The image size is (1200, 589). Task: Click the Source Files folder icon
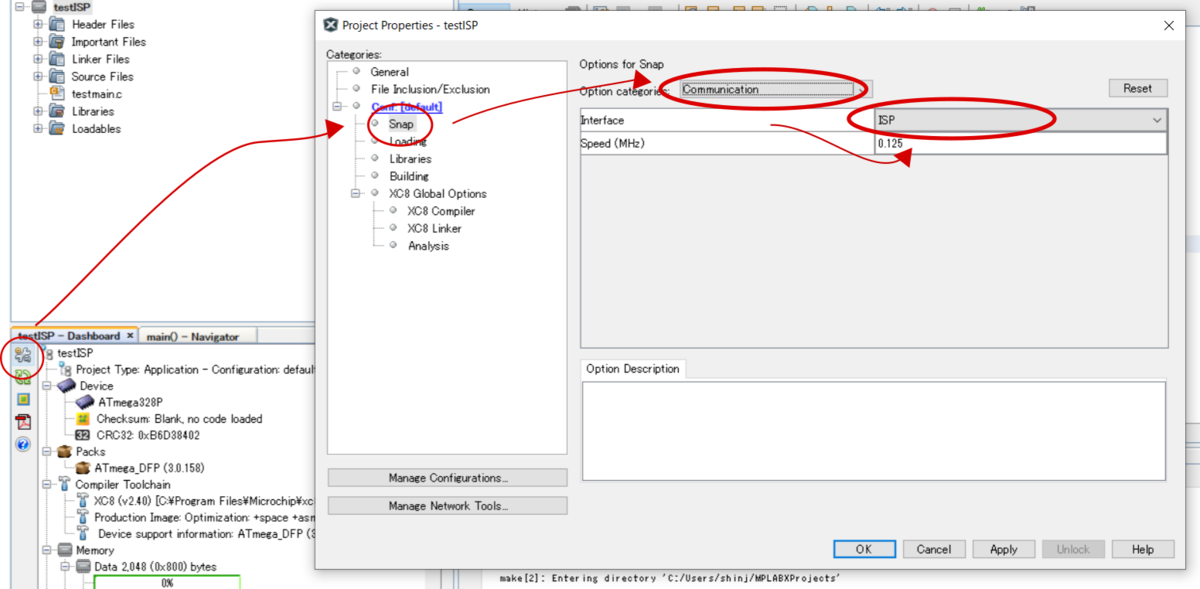(57, 76)
